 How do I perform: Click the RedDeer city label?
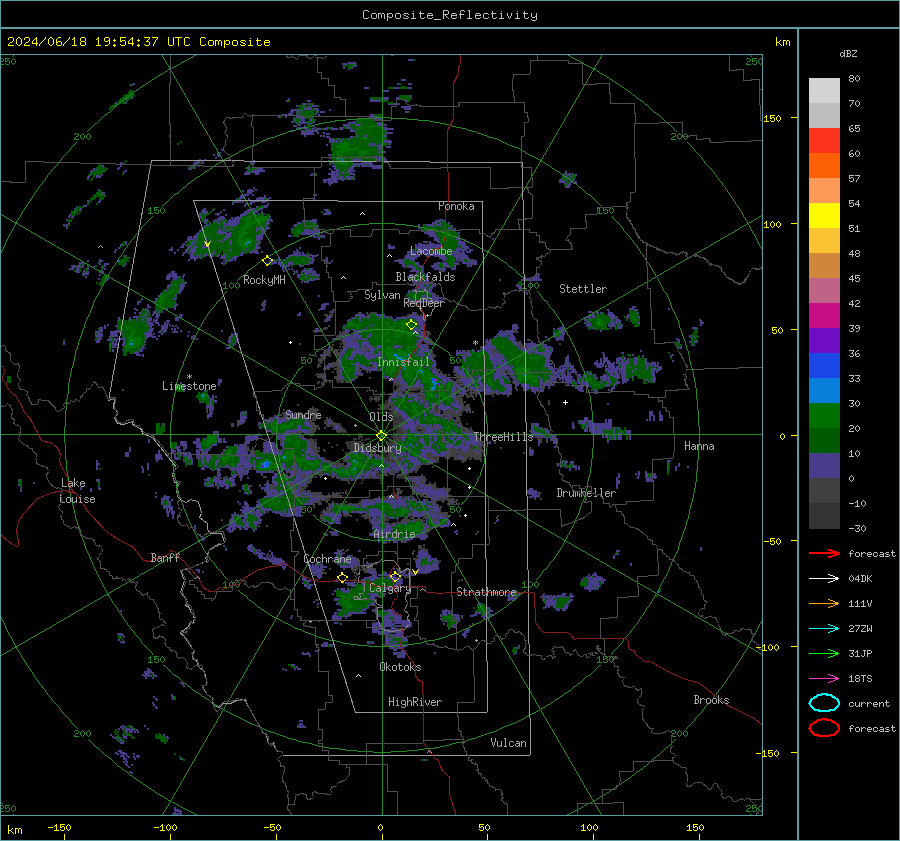click(x=424, y=303)
